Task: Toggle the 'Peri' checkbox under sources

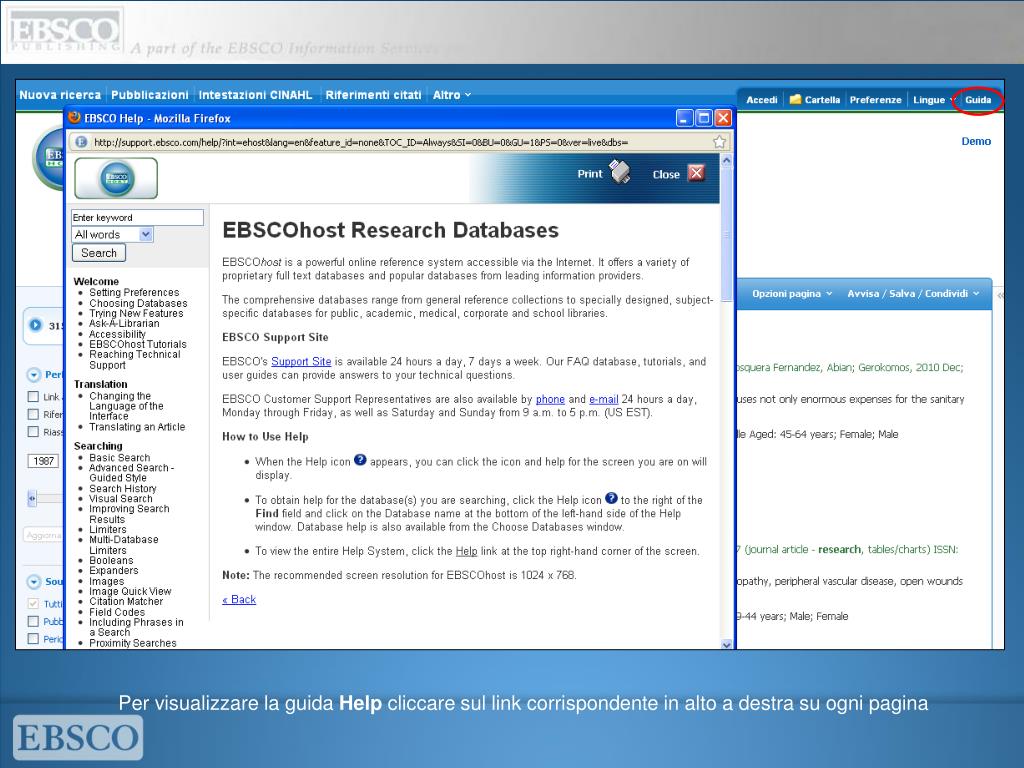Action: tap(33, 639)
